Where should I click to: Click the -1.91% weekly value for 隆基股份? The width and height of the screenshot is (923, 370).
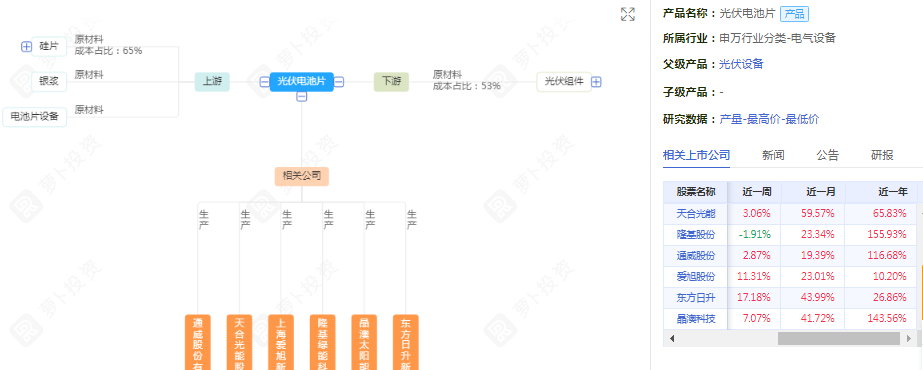755,234
